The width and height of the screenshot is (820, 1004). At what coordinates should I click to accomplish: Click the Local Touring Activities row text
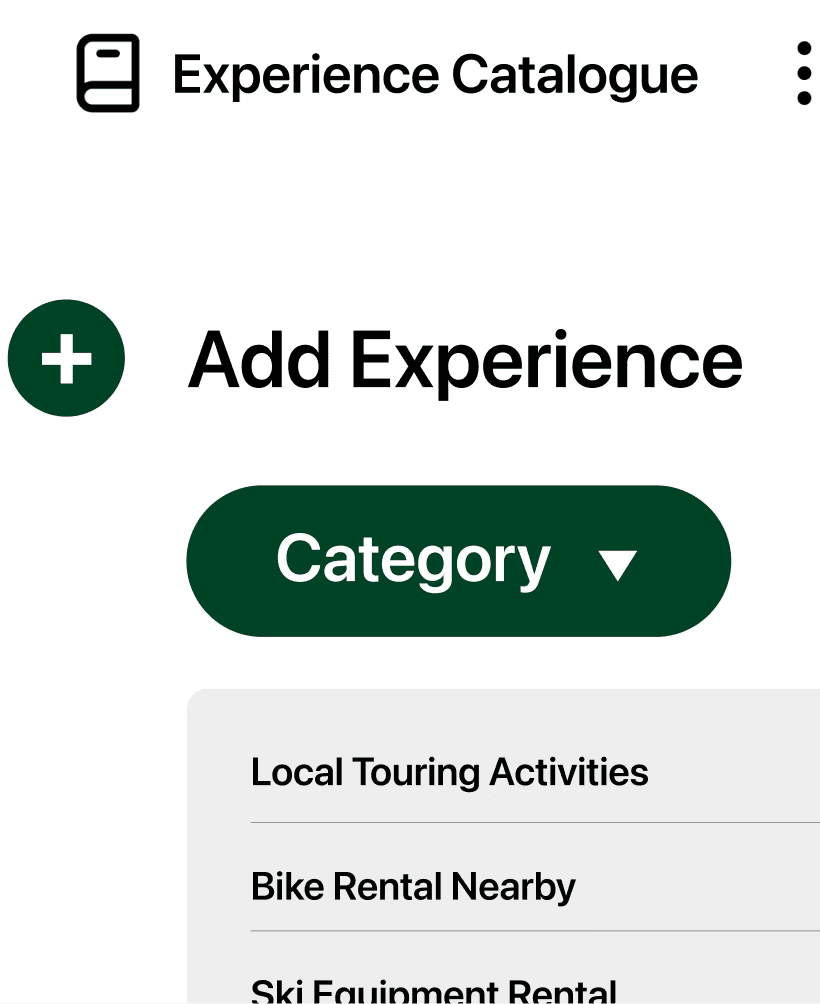[449, 772]
